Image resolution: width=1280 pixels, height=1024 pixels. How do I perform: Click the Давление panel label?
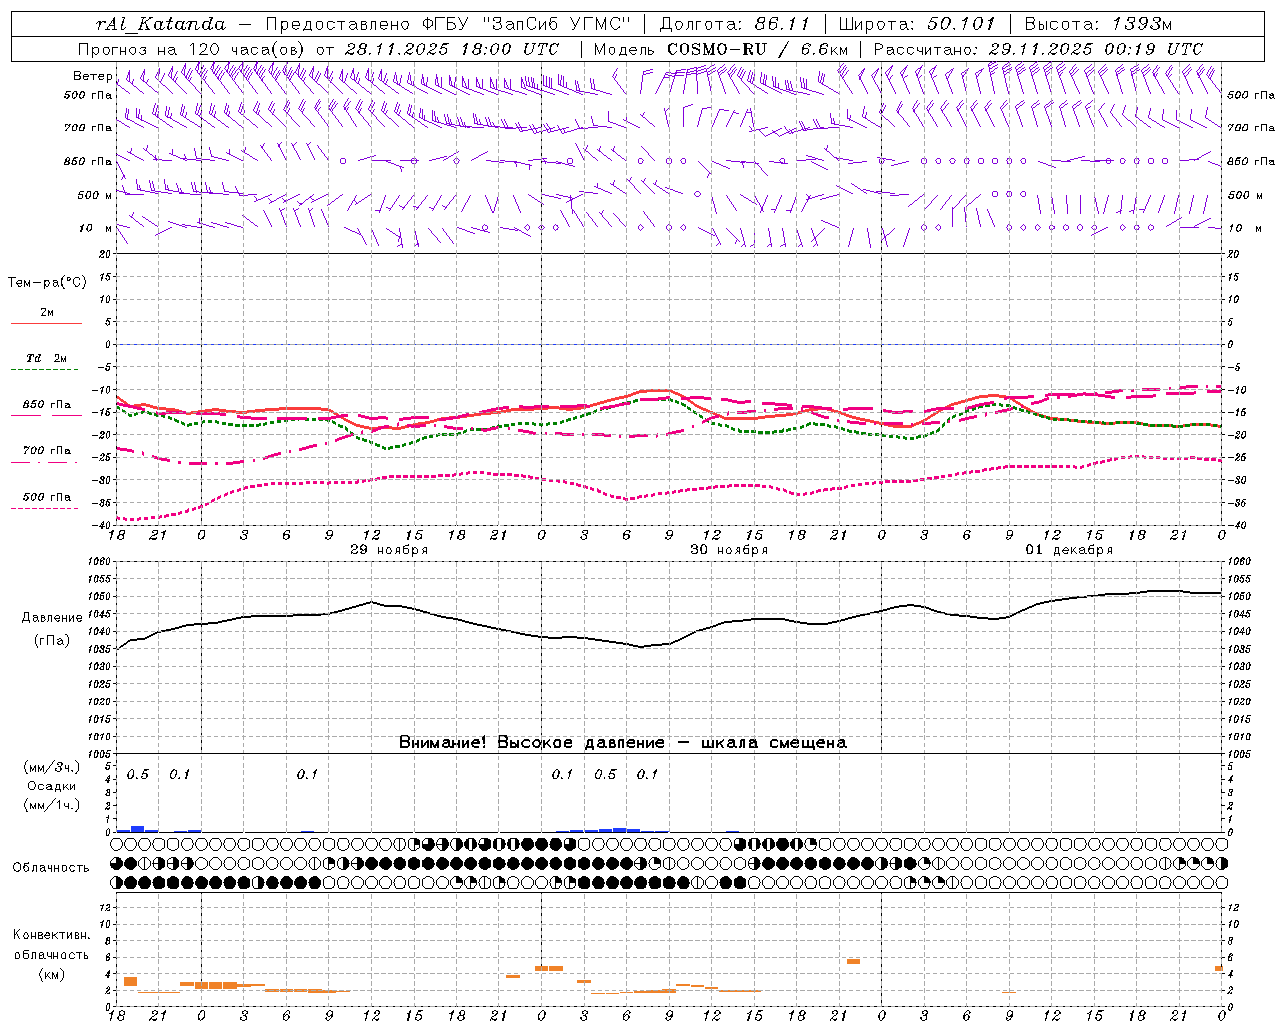(52, 618)
